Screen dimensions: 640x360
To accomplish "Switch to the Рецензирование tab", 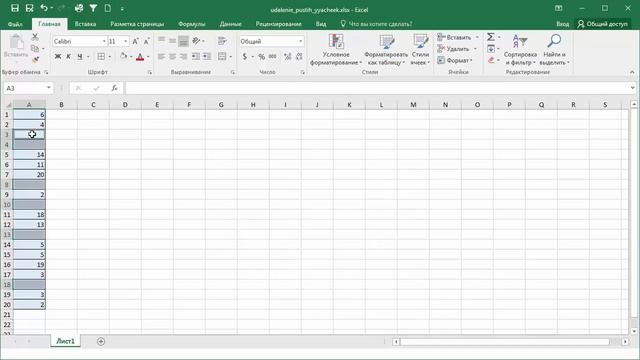I will point(278,24).
